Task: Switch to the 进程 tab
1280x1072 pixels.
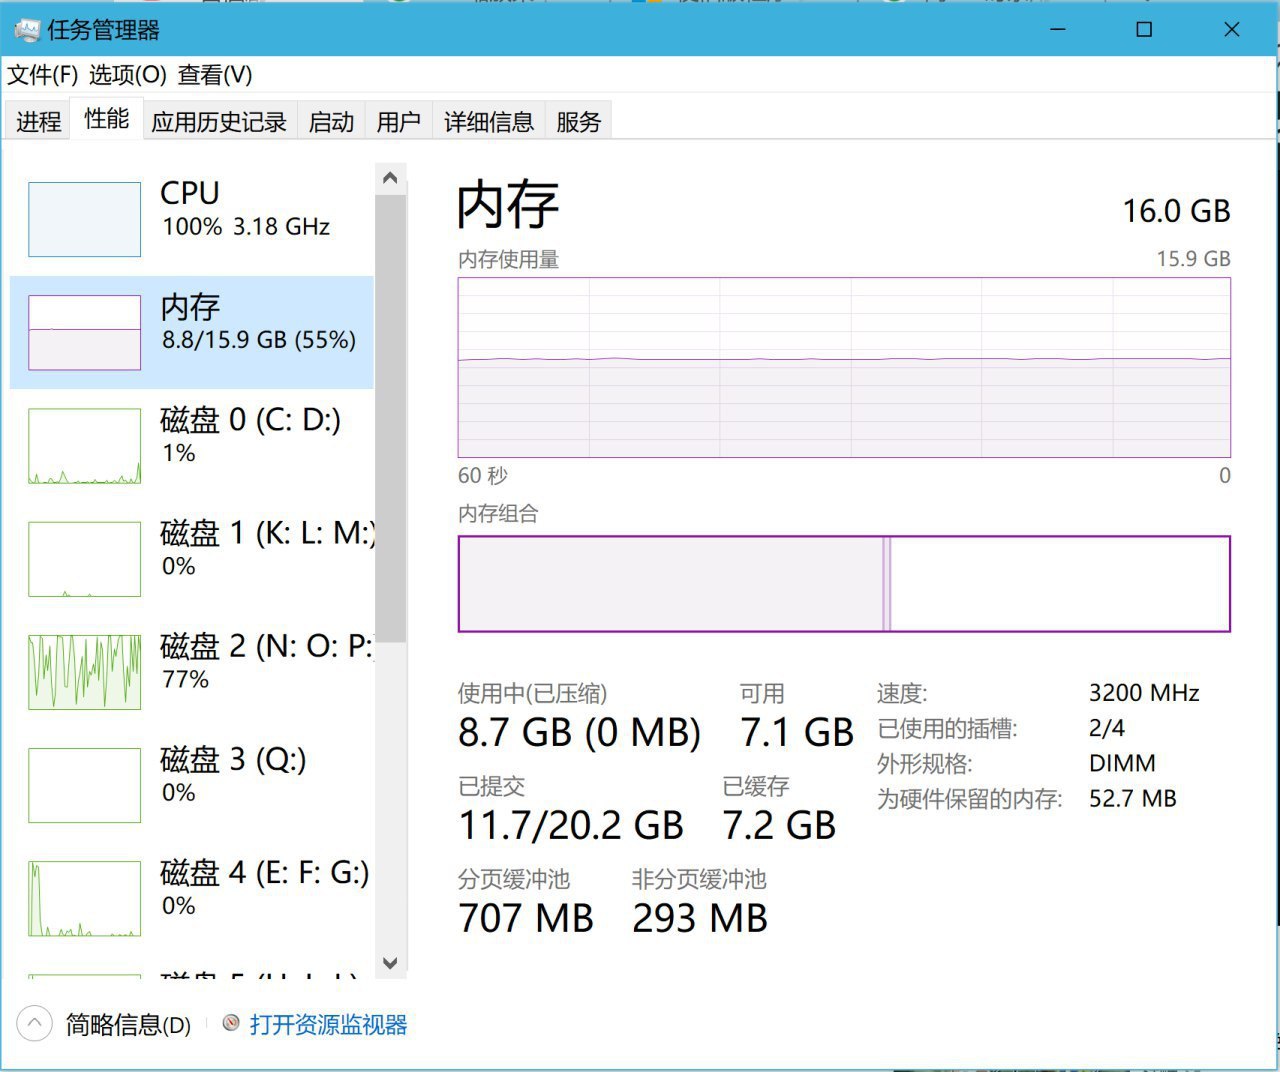Action: 39,121
